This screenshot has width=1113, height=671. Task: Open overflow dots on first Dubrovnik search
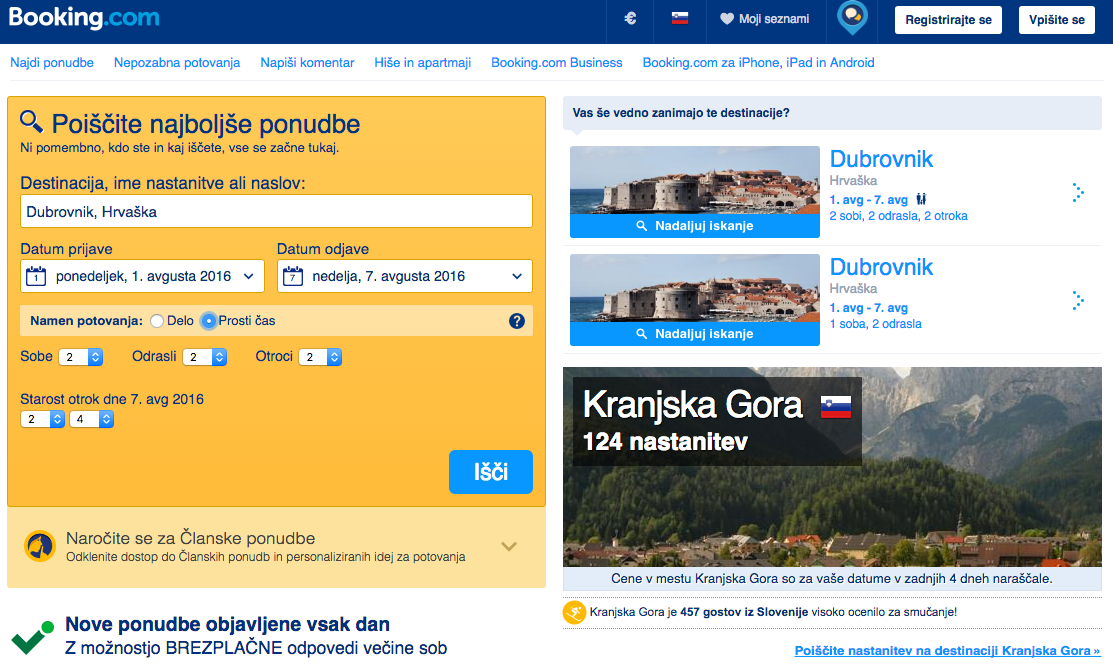click(x=1078, y=190)
